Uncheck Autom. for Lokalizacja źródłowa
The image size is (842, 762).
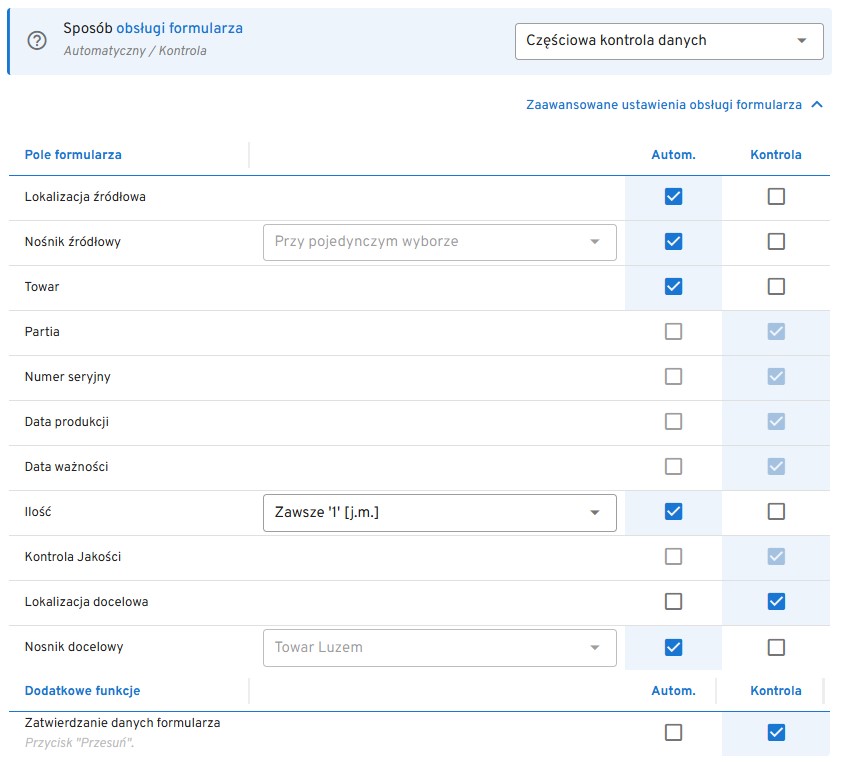[673, 197]
